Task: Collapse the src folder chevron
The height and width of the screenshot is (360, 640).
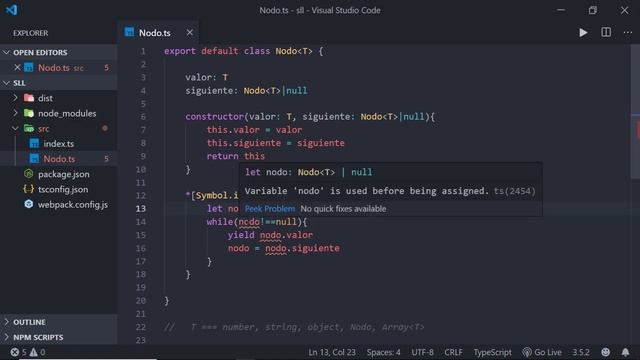Action: click(x=16, y=129)
